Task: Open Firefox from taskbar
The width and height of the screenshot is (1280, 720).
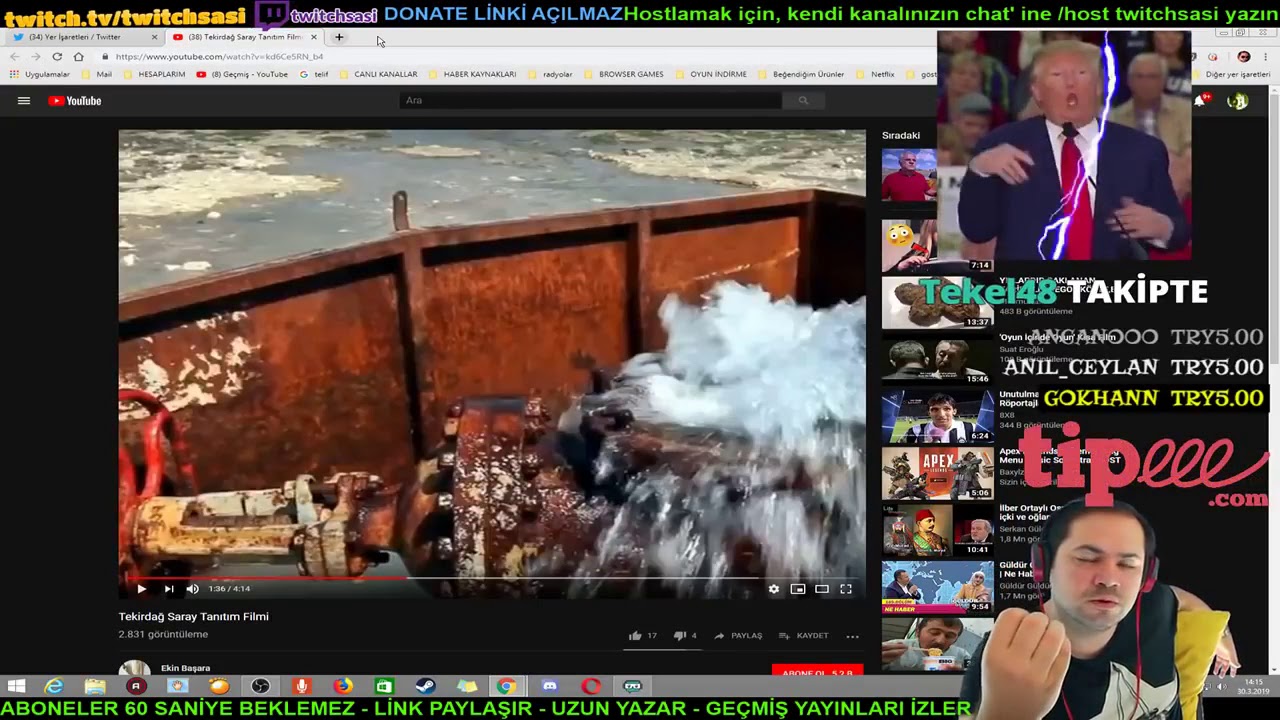Action: coord(343,686)
